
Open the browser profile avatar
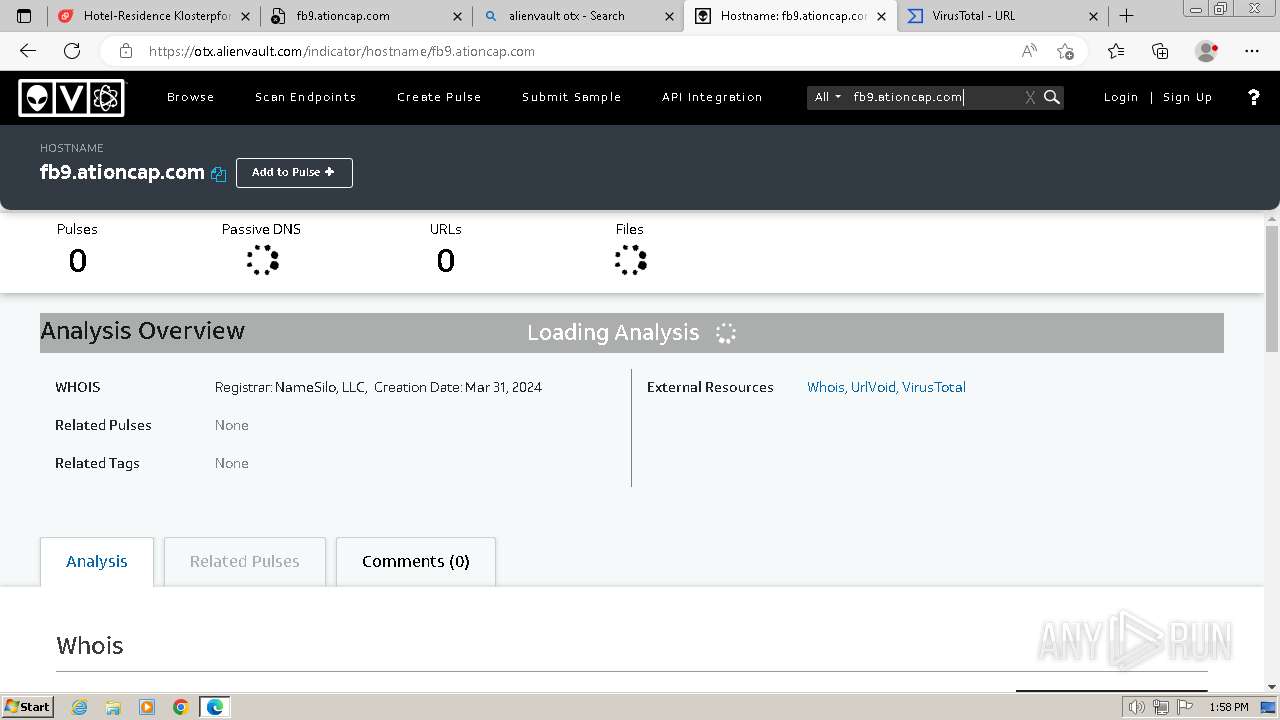click(1207, 51)
